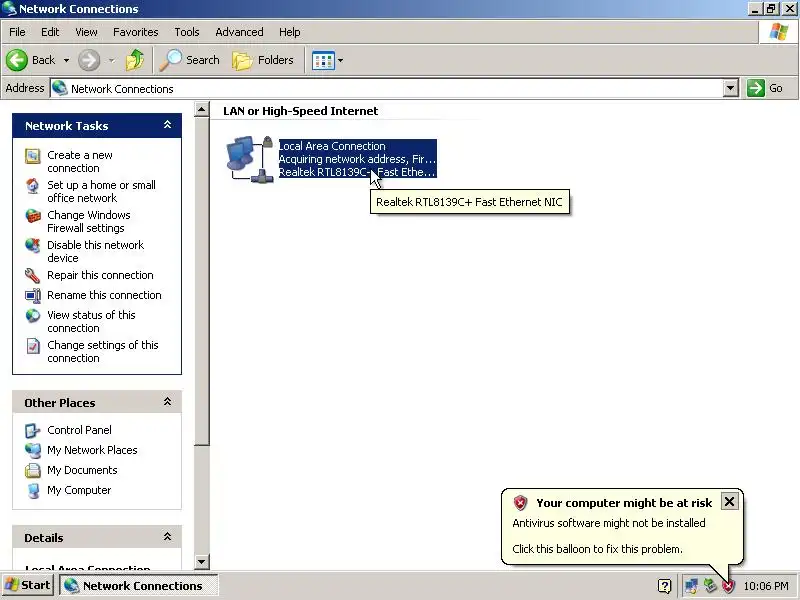Click the Control Panel icon
This screenshot has height=600, width=800.
pyautogui.click(x=33, y=431)
